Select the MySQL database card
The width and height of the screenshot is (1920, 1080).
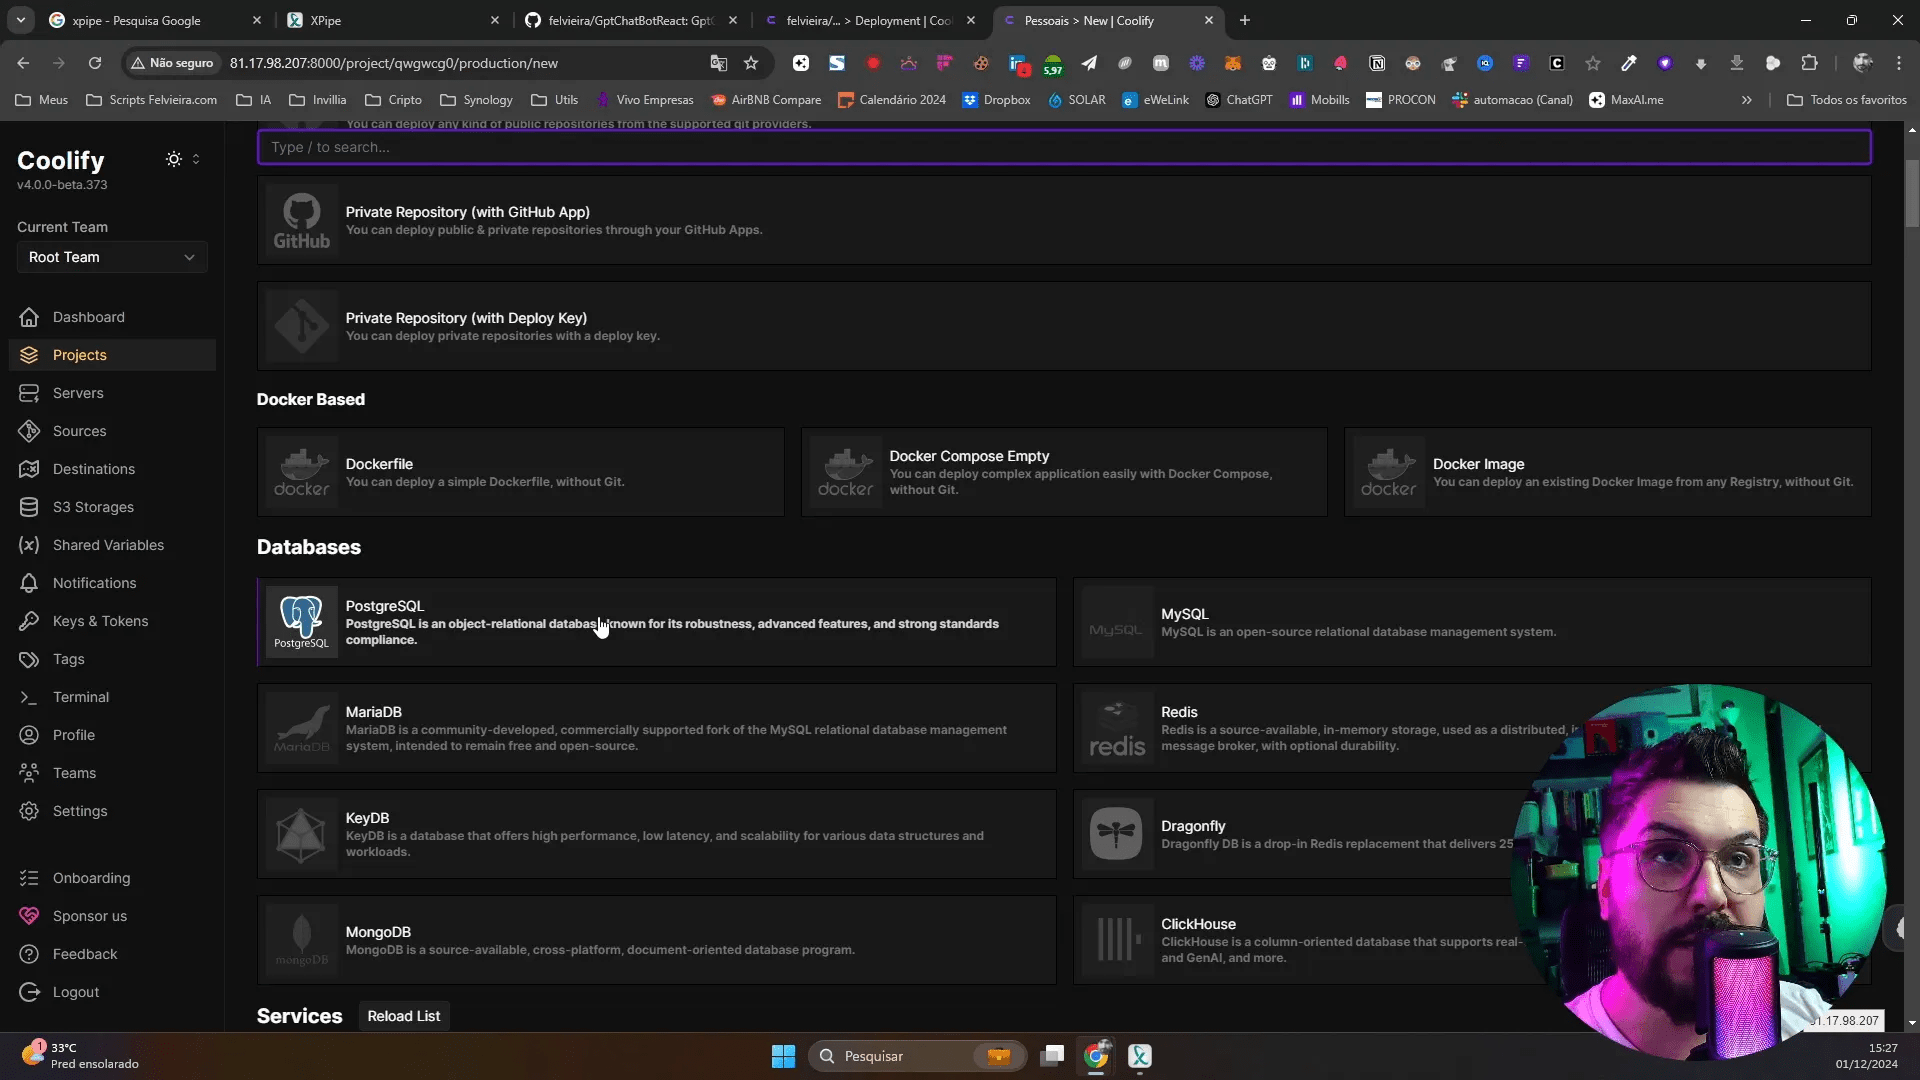tap(1472, 622)
